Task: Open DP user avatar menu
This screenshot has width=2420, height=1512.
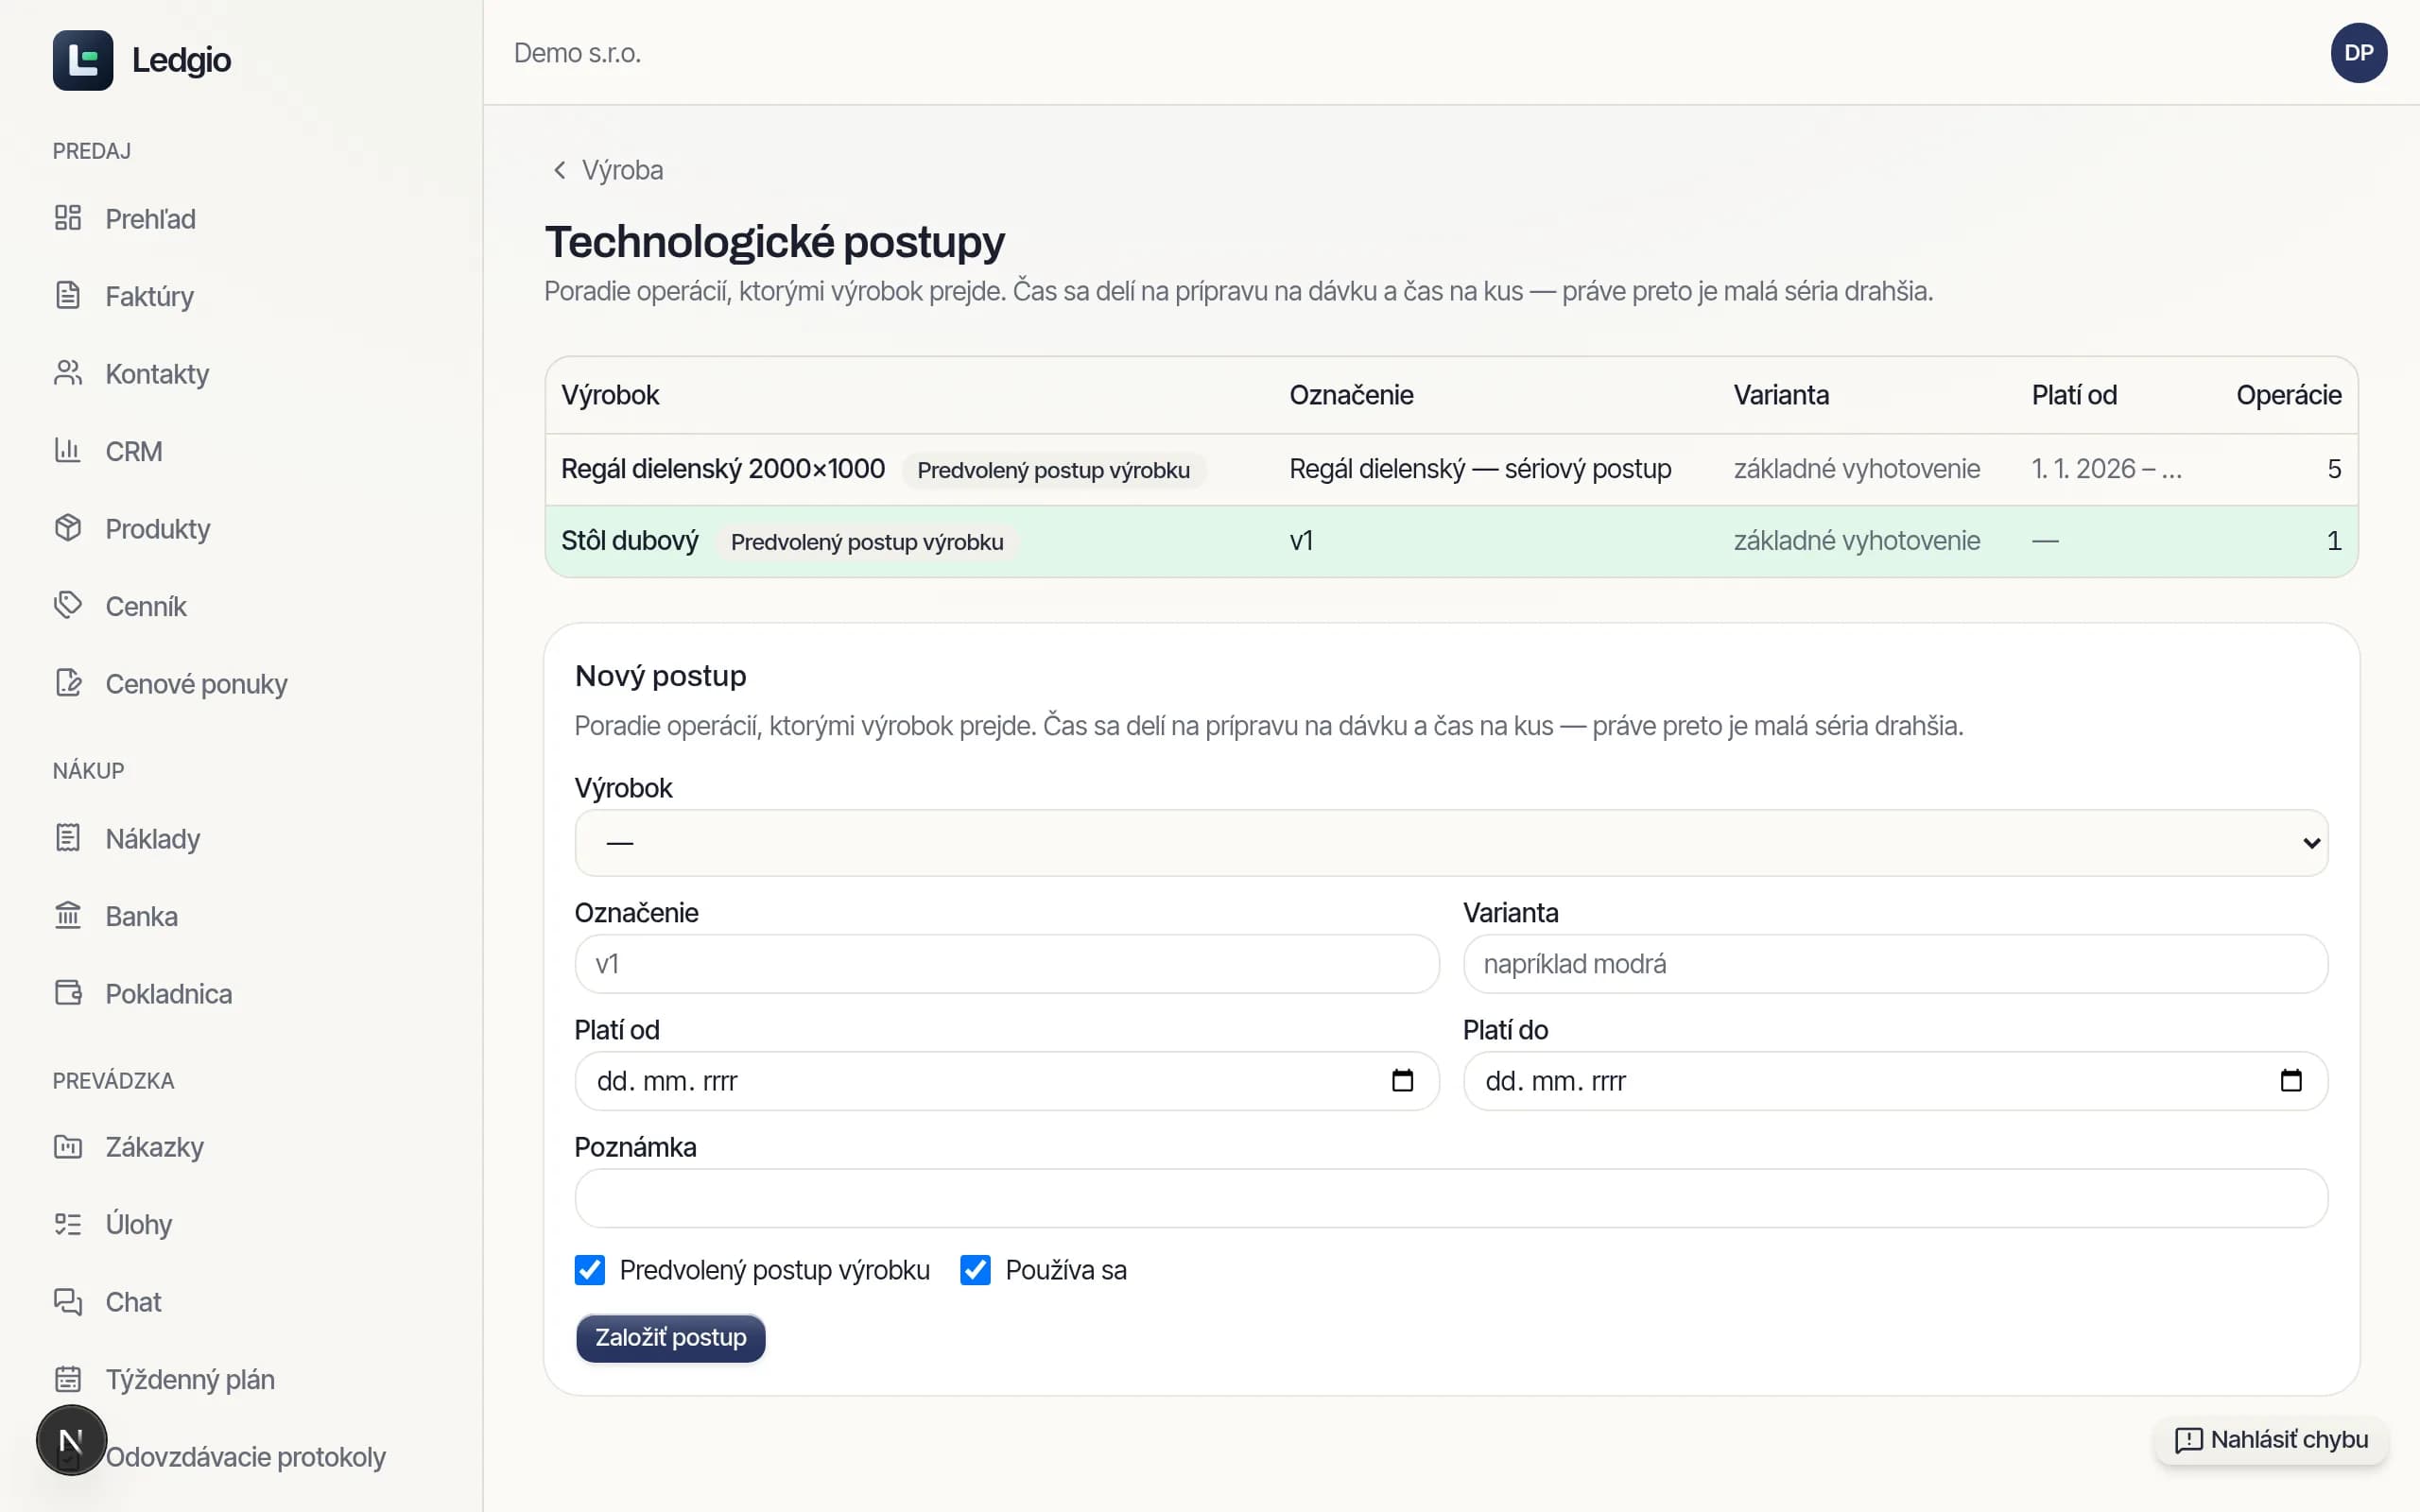Action: tap(2359, 53)
